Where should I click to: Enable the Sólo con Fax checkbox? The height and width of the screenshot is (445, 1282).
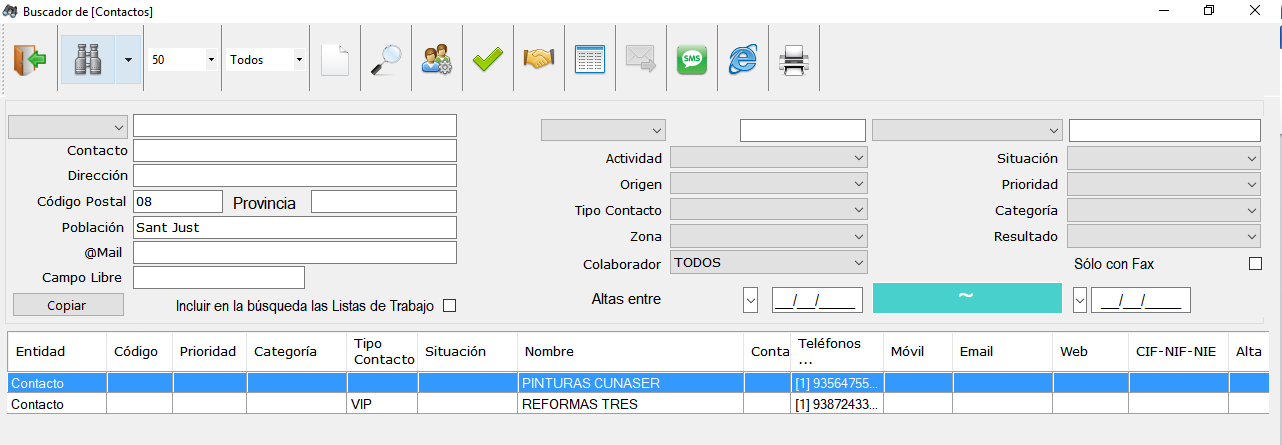(1255, 264)
